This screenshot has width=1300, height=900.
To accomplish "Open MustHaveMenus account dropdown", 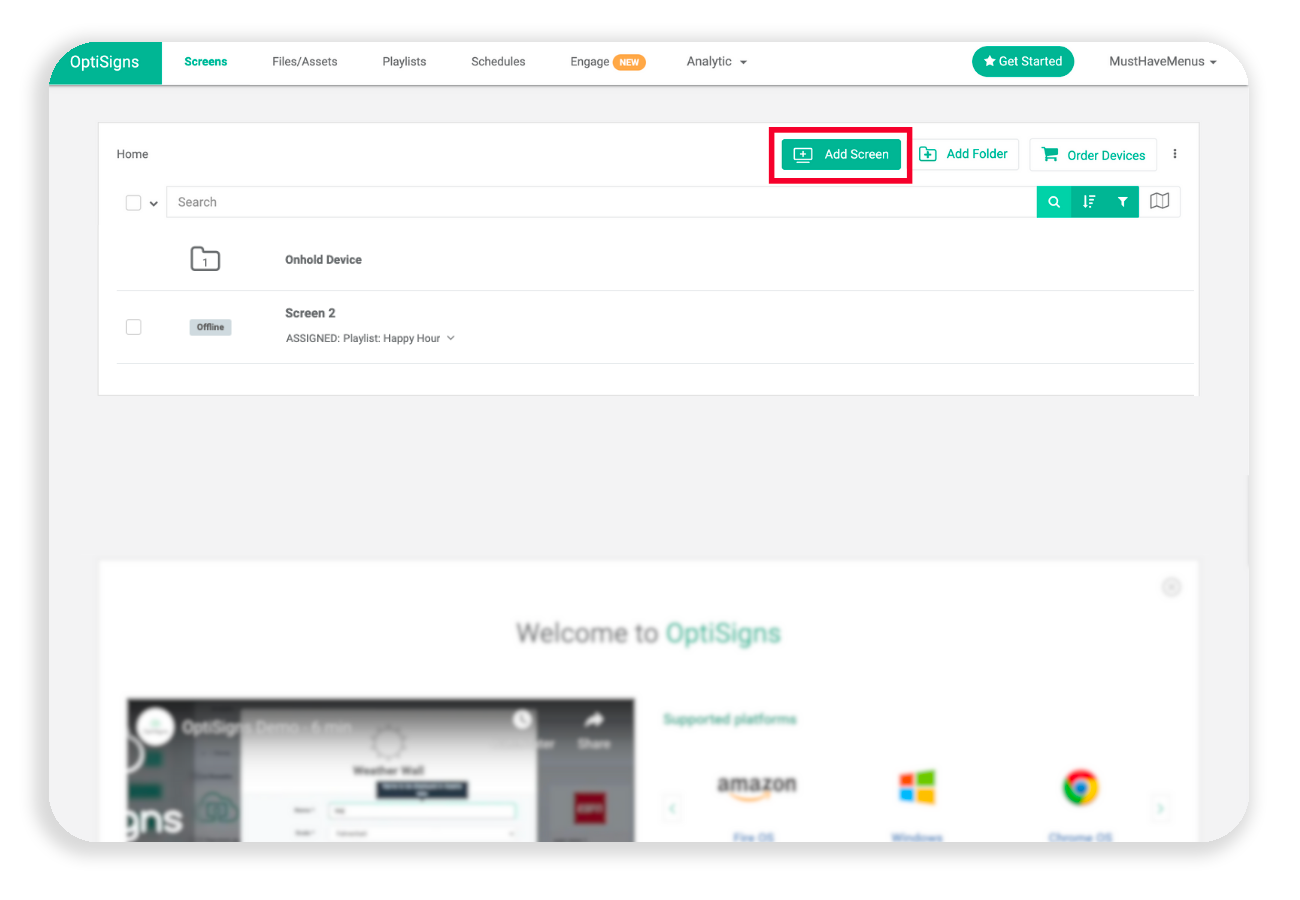I will (x=1163, y=62).
